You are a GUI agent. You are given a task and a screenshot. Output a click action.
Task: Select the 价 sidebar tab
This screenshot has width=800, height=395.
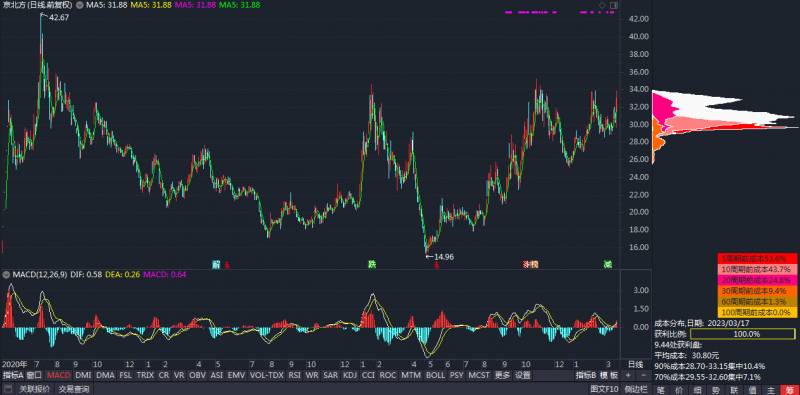tap(679, 390)
